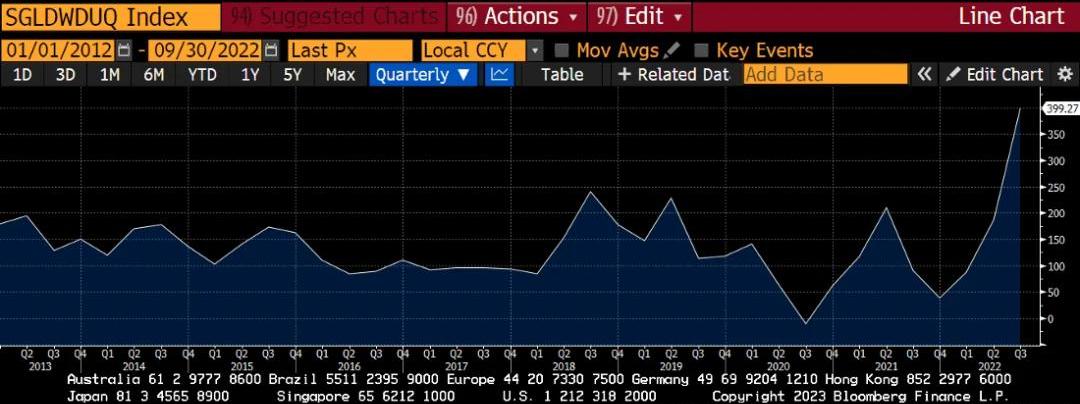This screenshot has width=1080, height=404.
Task: Expand the Quarterly frequency dropdown
Action: (424, 74)
